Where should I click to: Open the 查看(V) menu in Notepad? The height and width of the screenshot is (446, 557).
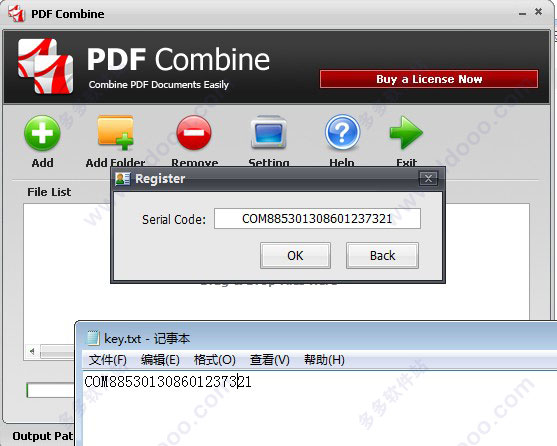pyautogui.click(x=270, y=360)
